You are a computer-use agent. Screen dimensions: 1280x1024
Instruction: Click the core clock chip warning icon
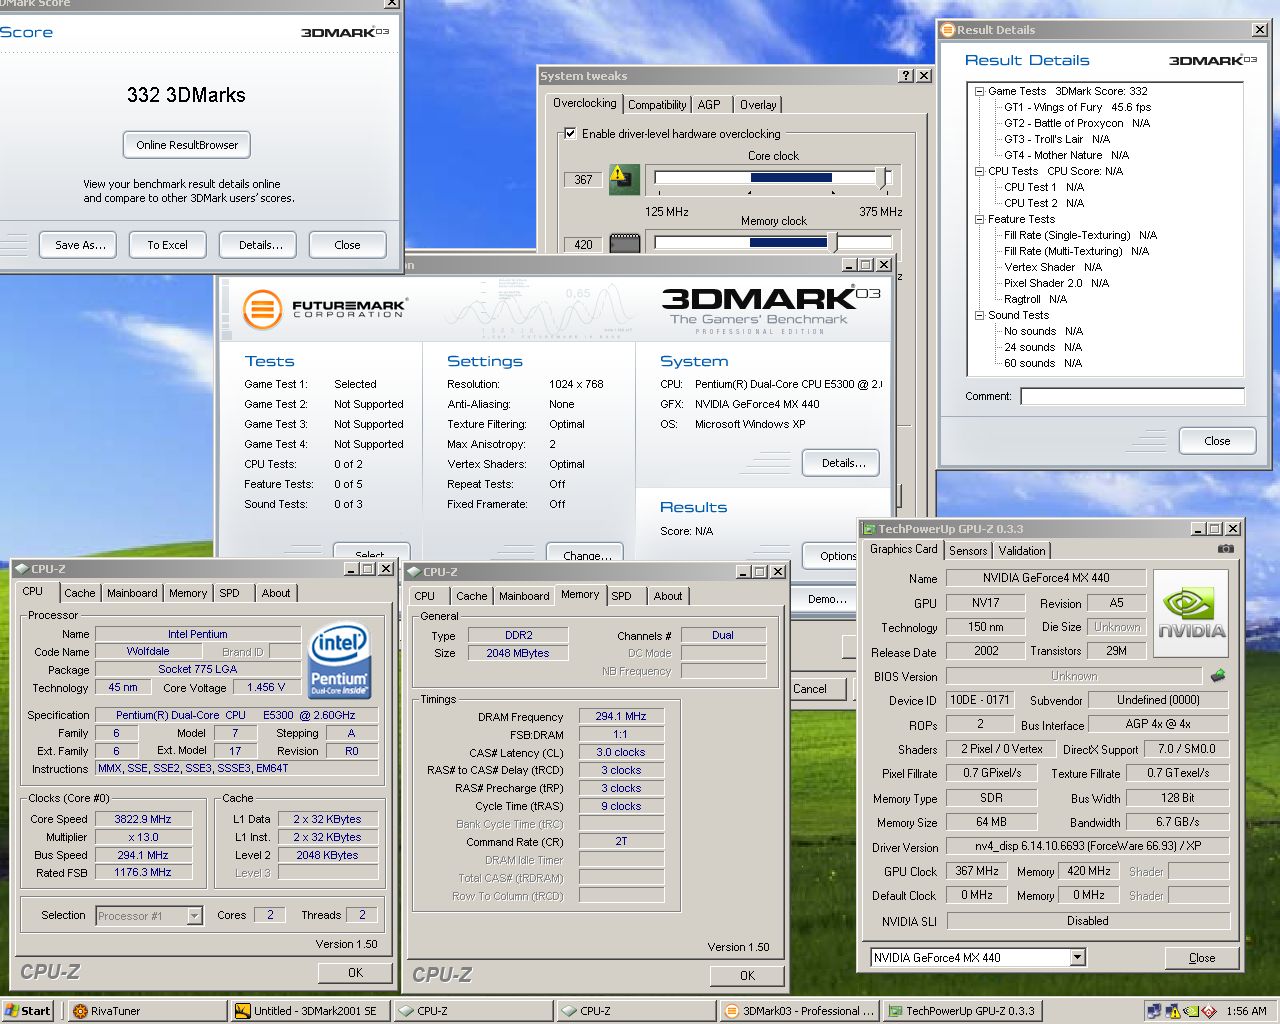click(624, 179)
